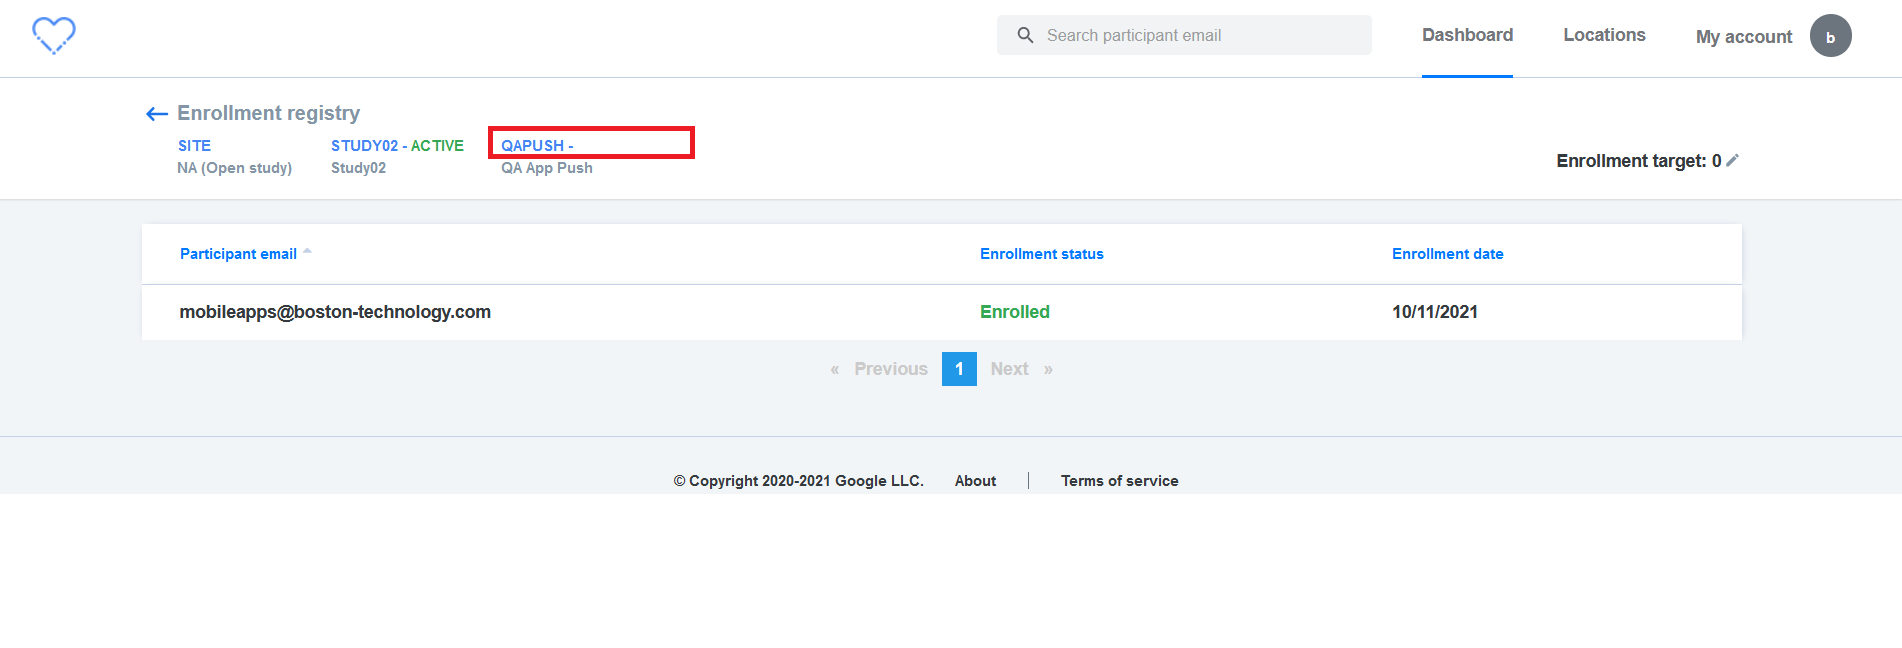Click the SITE label
This screenshot has width=1902, height=648.
194,146
